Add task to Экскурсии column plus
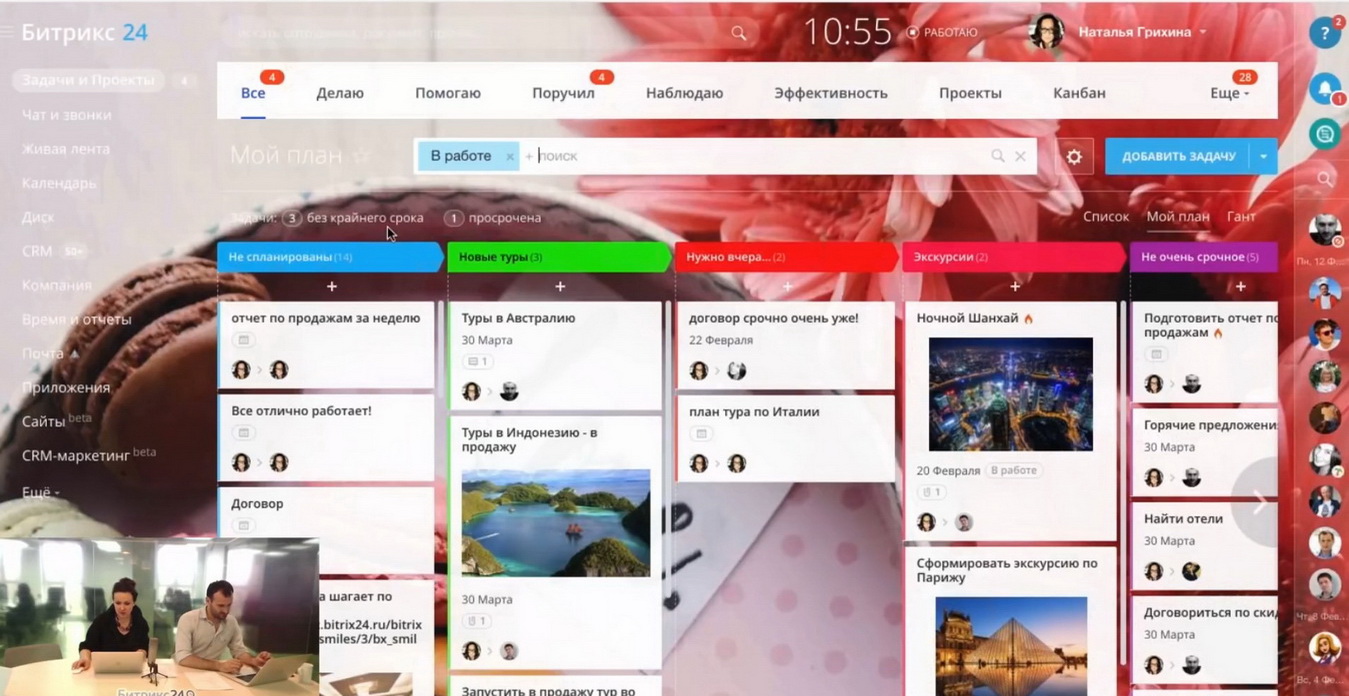This screenshot has width=1349, height=696. (1014, 287)
